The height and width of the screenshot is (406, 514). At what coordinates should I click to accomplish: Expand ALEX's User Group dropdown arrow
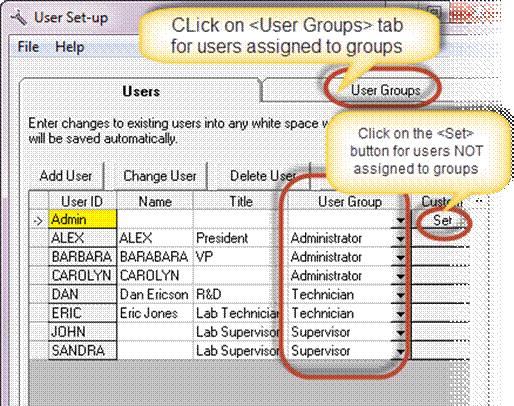click(400, 239)
